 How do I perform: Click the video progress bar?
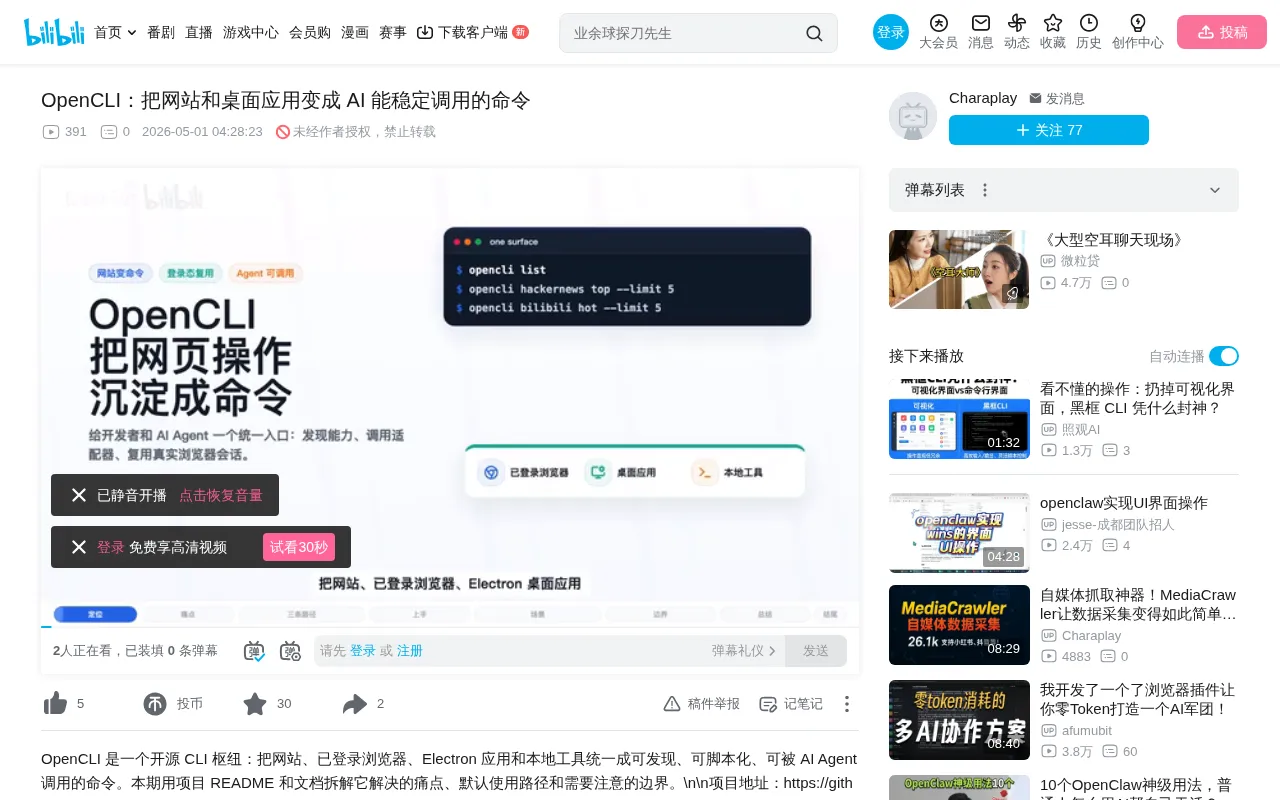[450, 626]
